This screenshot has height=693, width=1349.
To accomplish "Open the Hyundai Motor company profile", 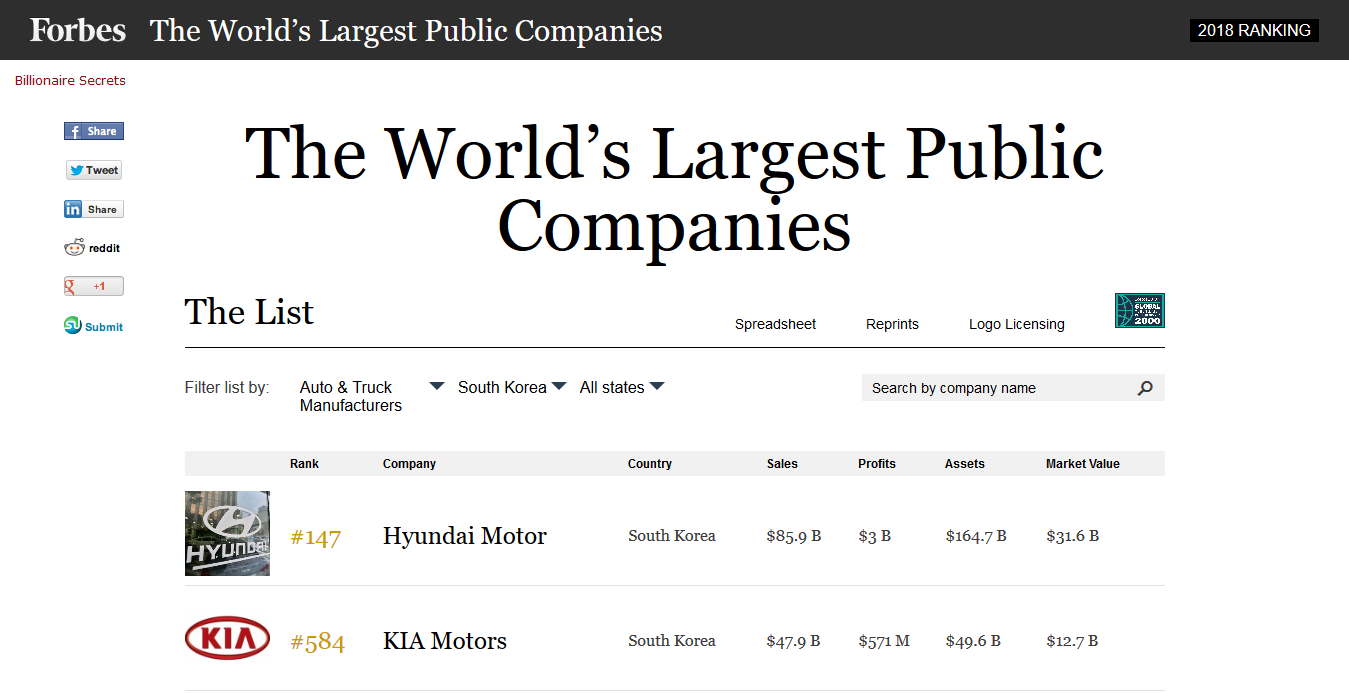I will pyautogui.click(x=464, y=536).
